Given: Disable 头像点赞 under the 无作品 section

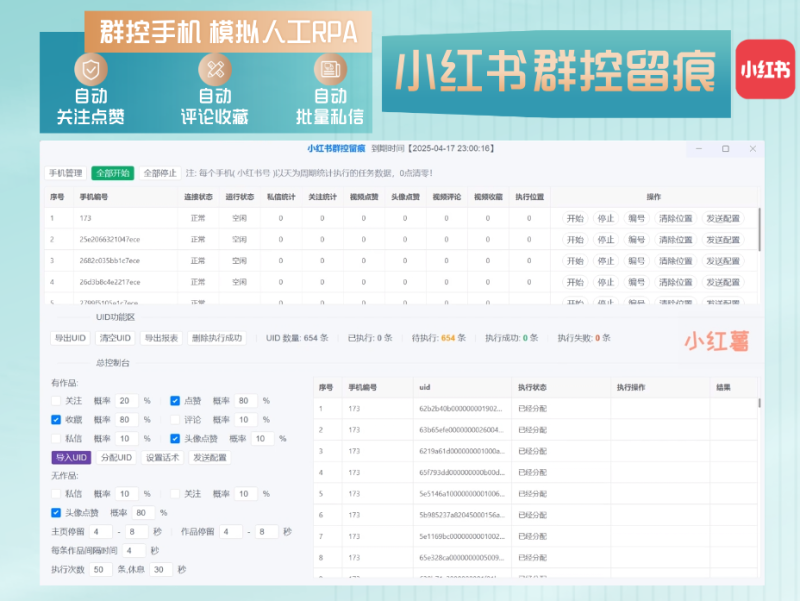Looking at the screenshot, I should (x=55, y=512).
